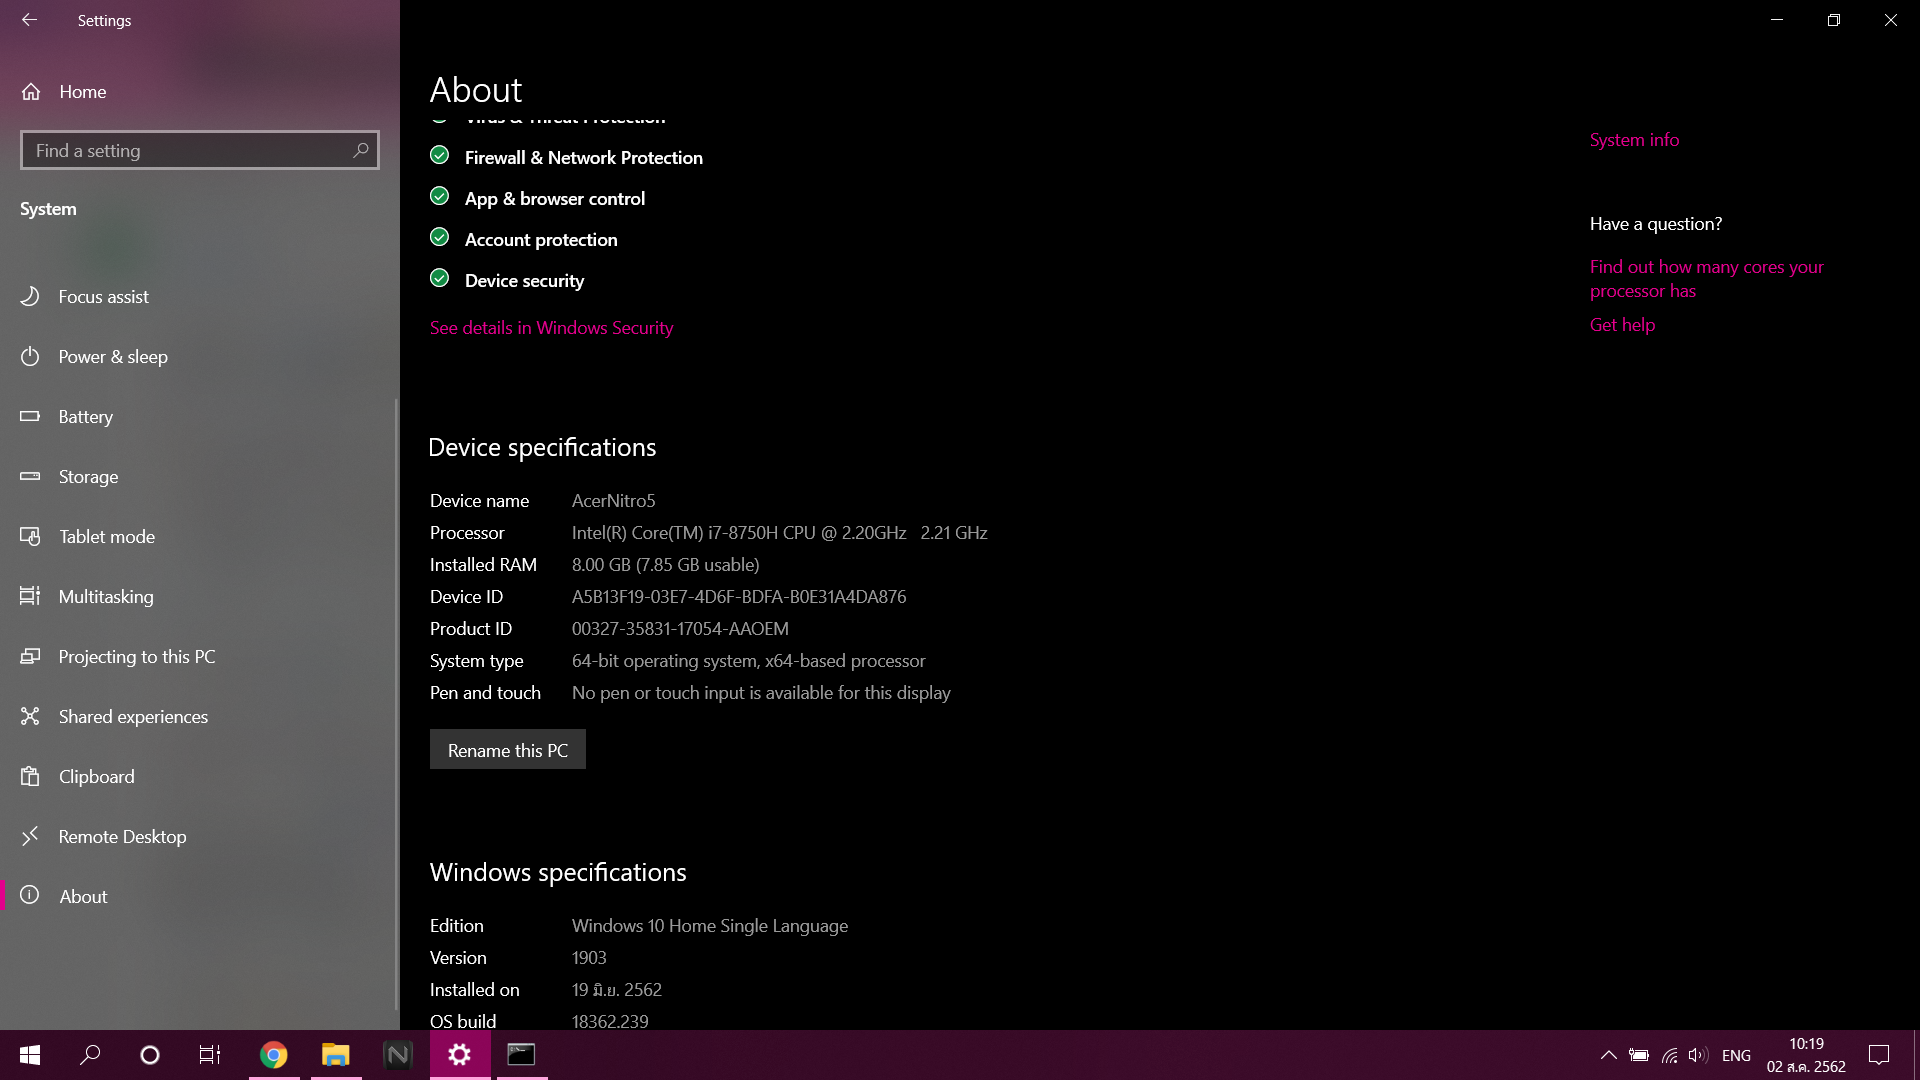Select Power & sleep
Image resolution: width=1920 pixels, height=1080 pixels.
pos(113,357)
